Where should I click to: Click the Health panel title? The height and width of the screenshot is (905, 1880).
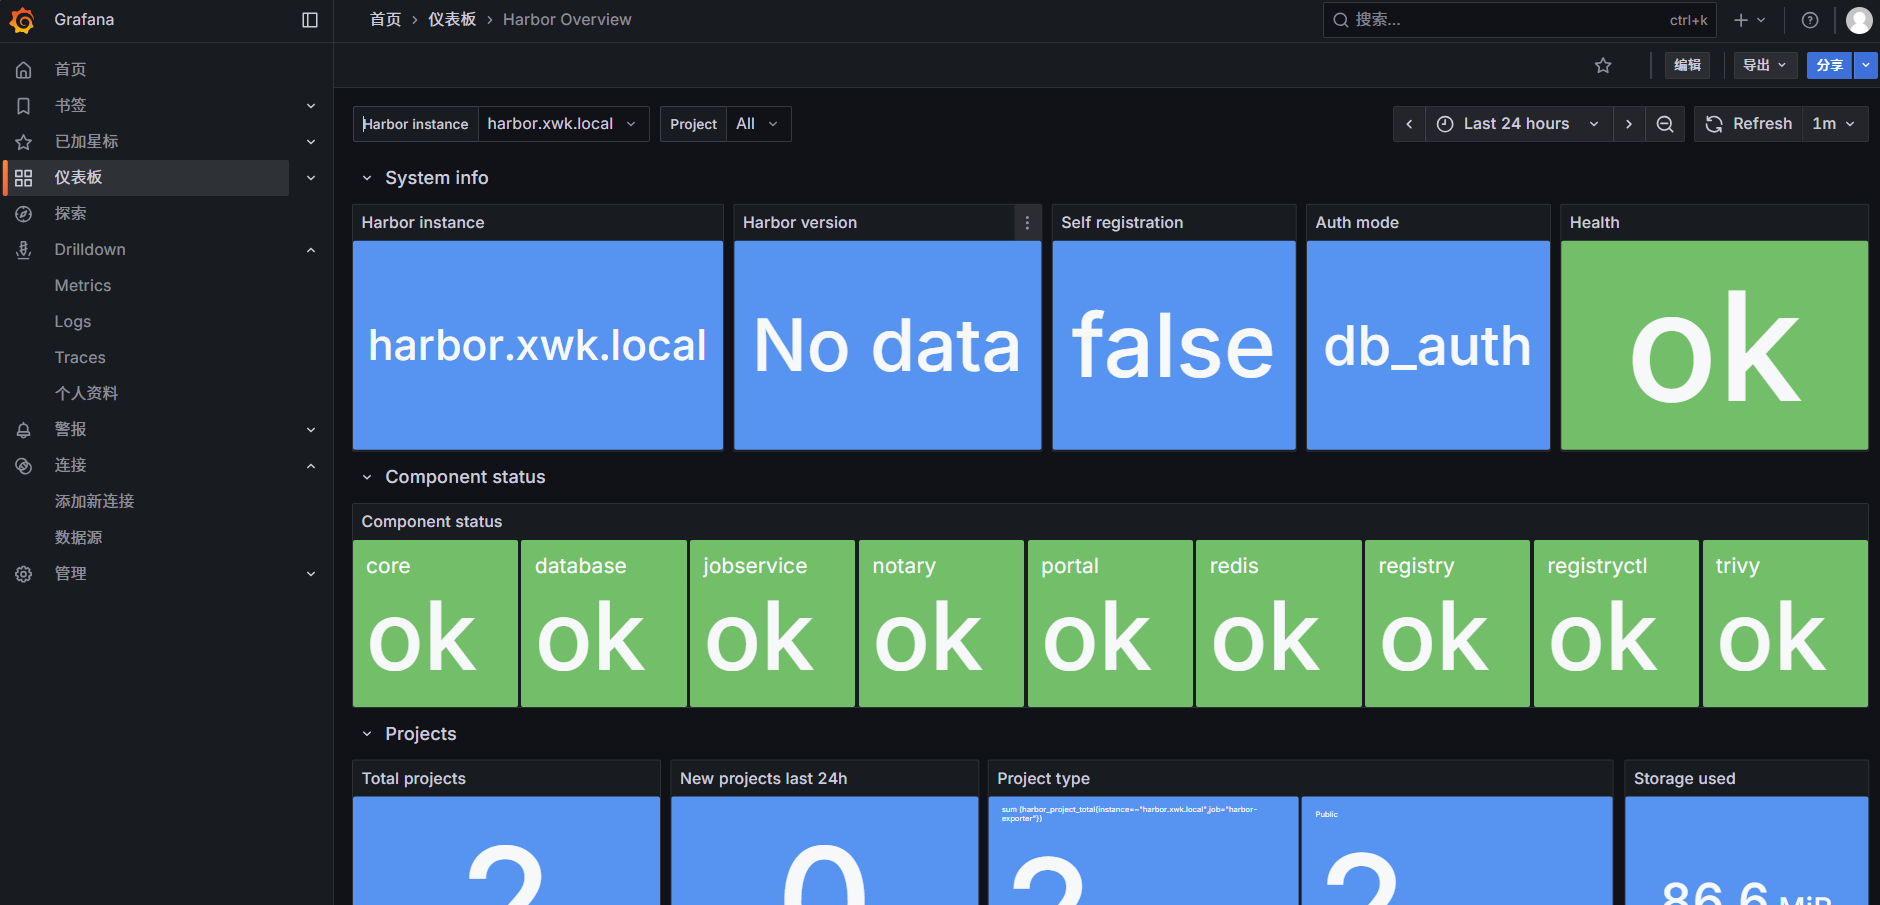pos(1594,223)
